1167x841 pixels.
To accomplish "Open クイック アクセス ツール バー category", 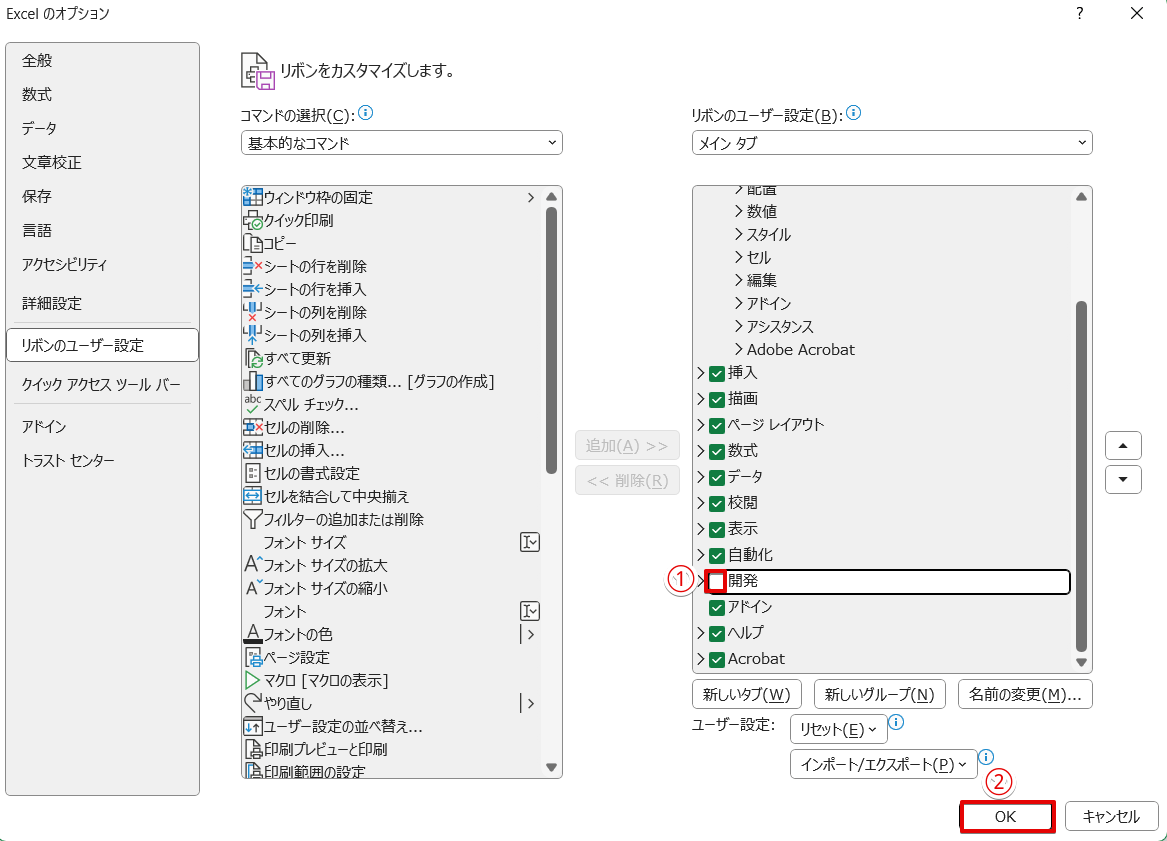I will [103, 385].
